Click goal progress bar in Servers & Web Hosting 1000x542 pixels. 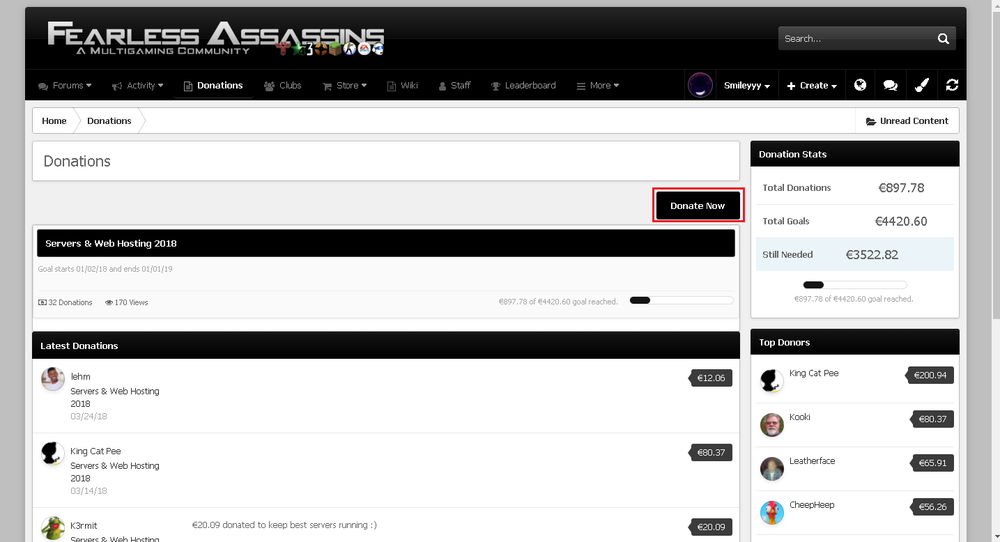click(x=681, y=300)
